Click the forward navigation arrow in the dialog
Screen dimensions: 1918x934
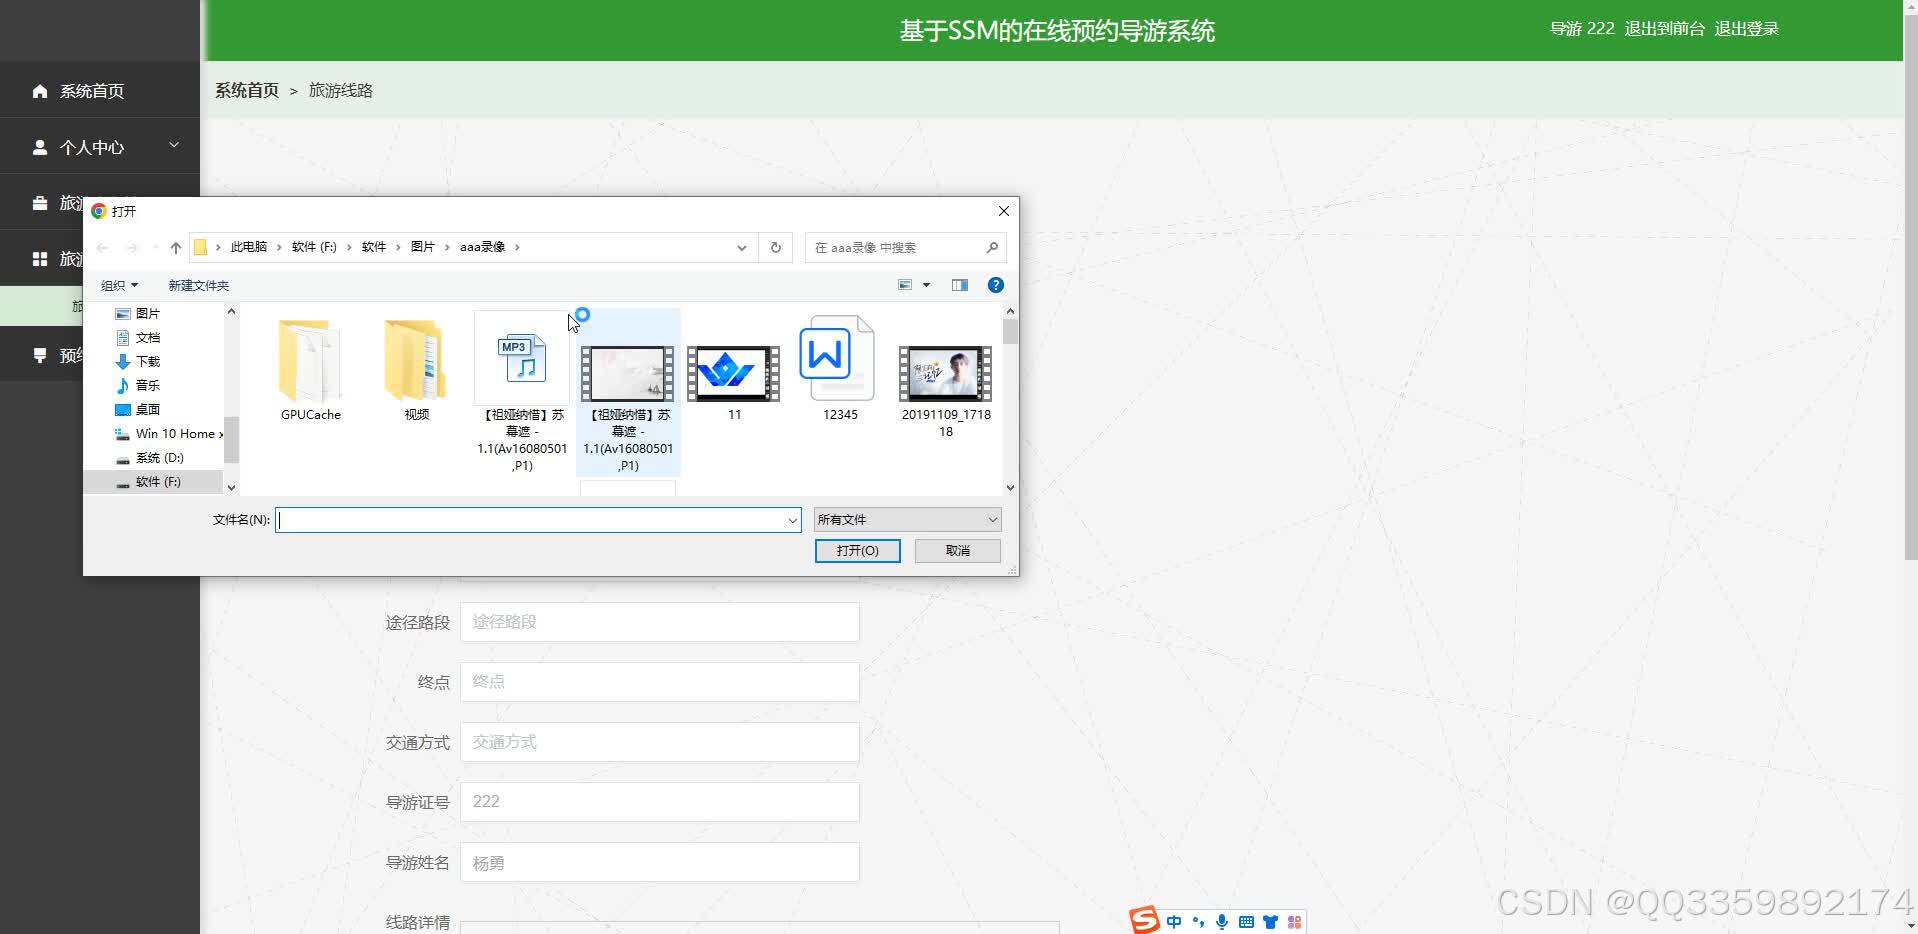[x=132, y=247]
